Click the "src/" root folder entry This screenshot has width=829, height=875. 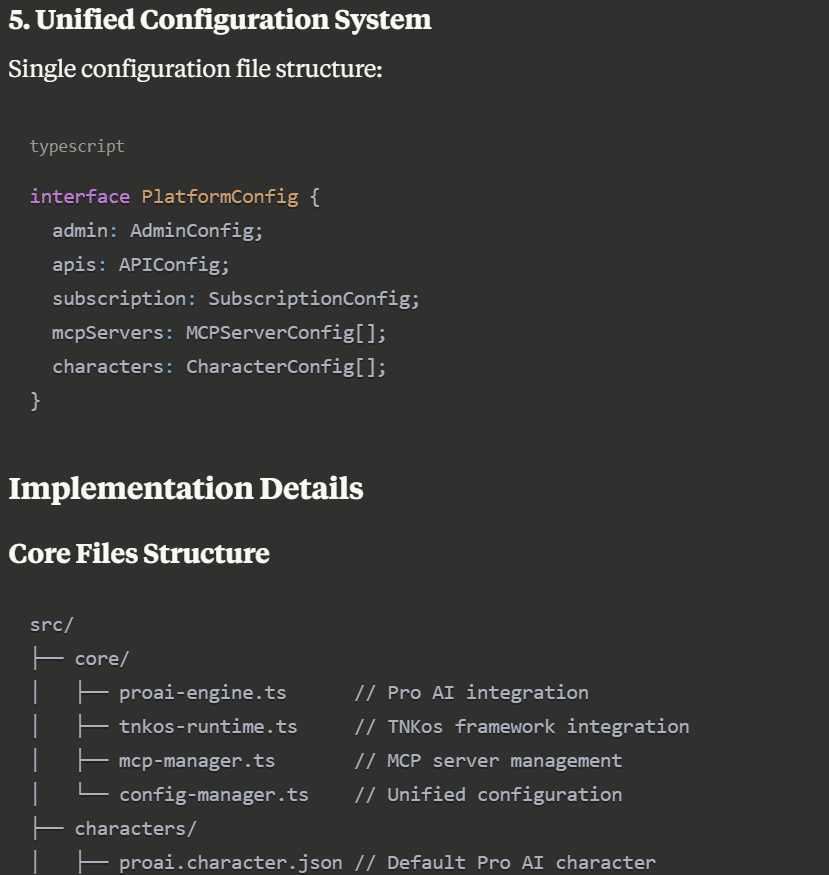tap(52, 625)
